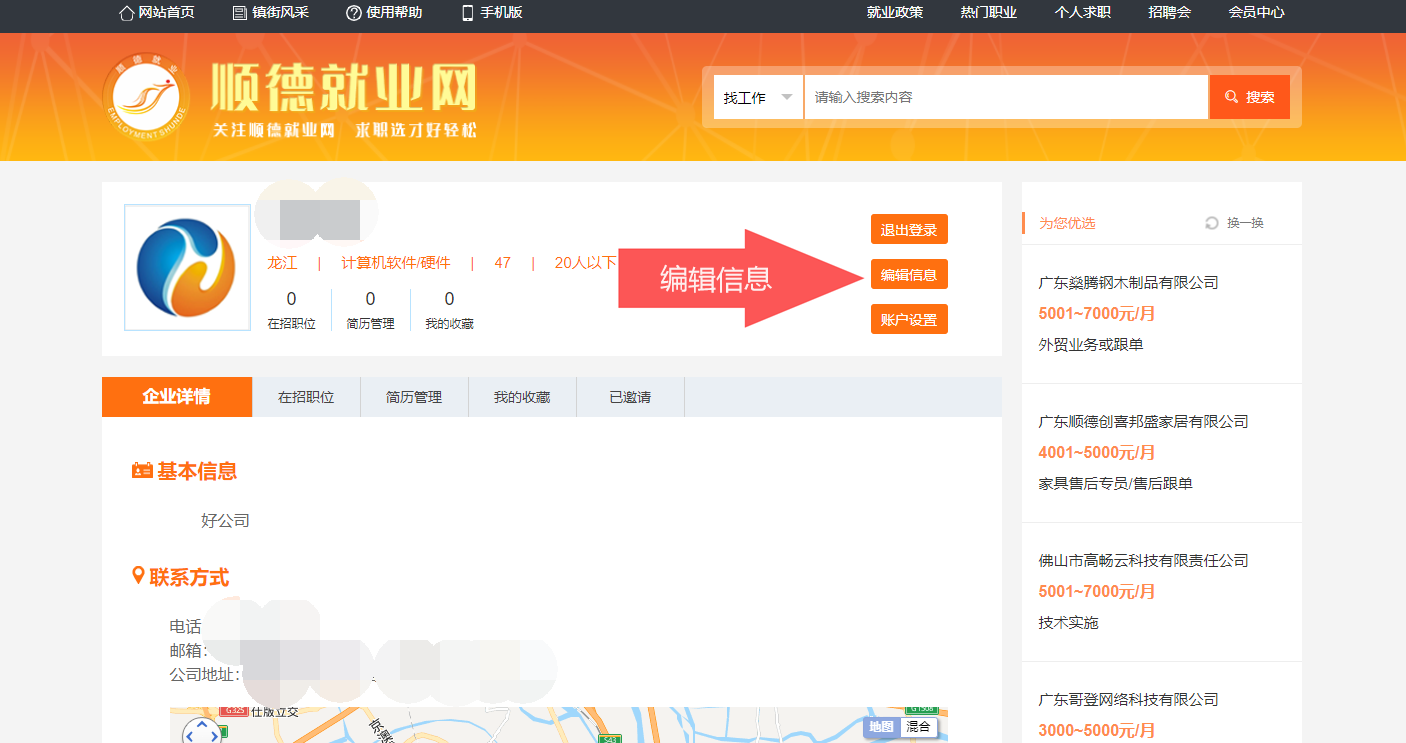Click the question mark help icon

coord(353,13)
